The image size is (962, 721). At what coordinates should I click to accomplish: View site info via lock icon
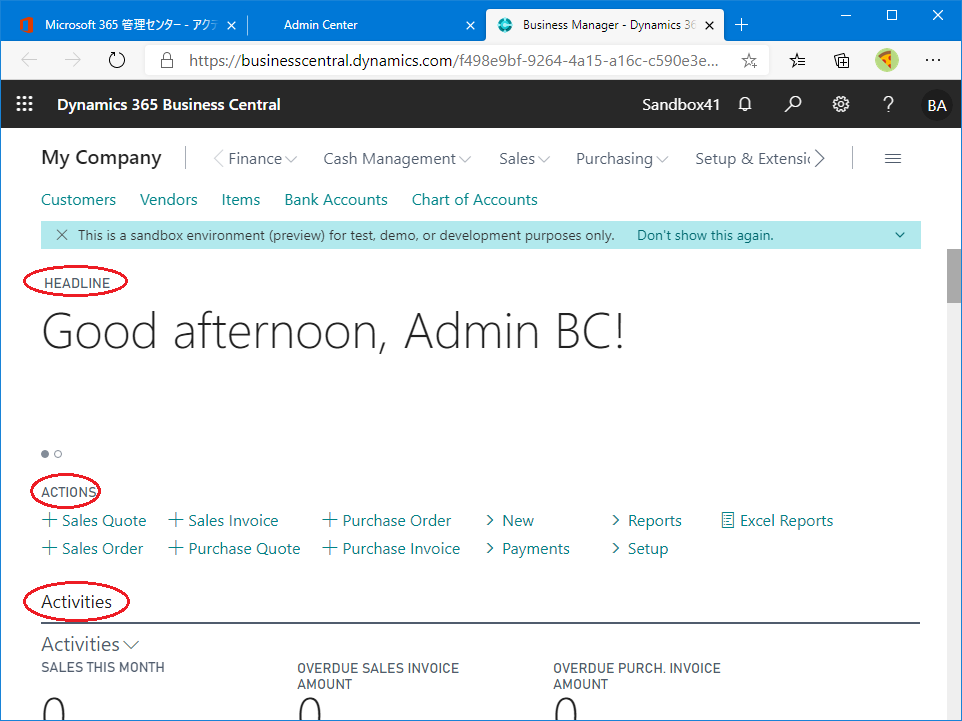[167, 60]
